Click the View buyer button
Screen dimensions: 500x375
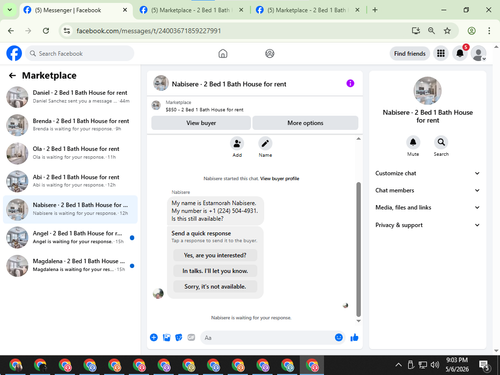201,123
